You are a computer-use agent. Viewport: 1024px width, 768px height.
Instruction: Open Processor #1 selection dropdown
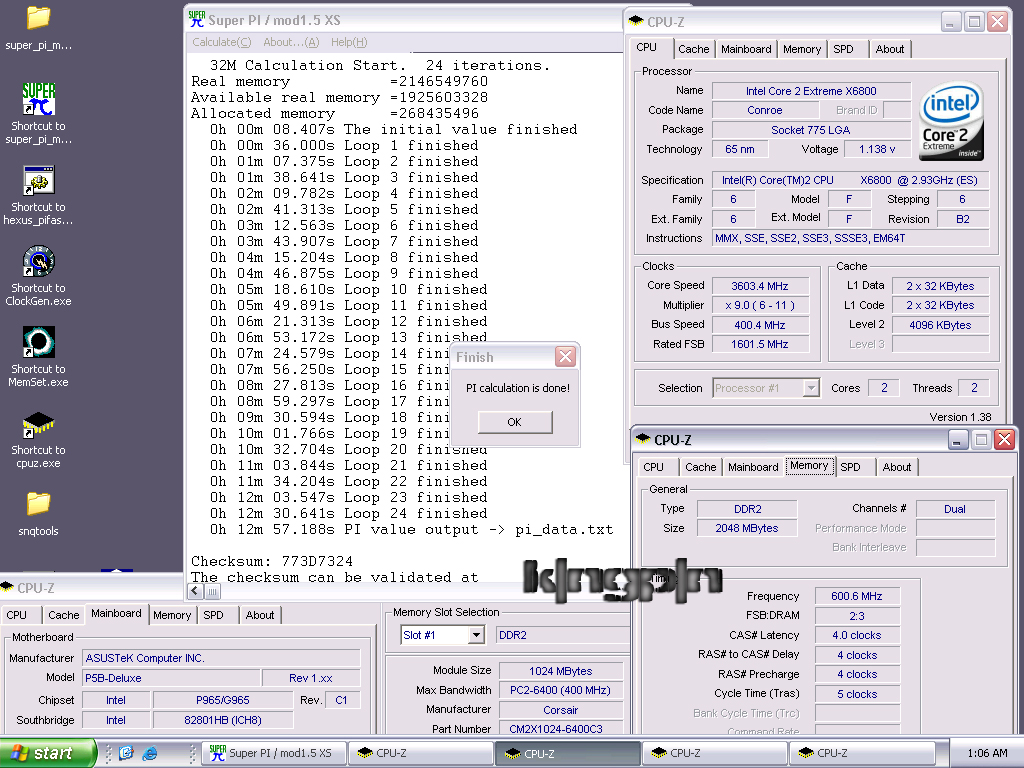811,388
